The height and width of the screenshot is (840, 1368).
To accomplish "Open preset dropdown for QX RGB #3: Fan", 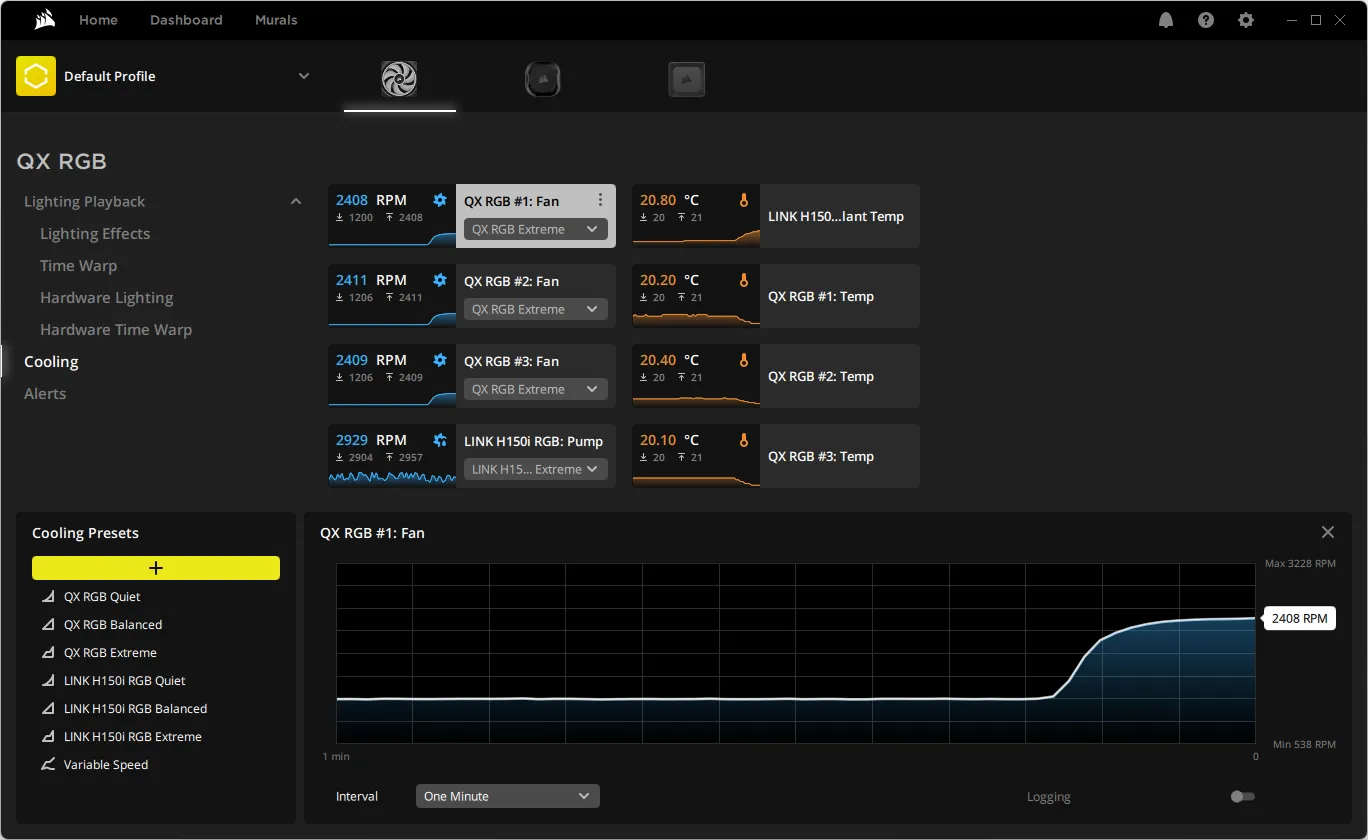I will coord(536,389).
